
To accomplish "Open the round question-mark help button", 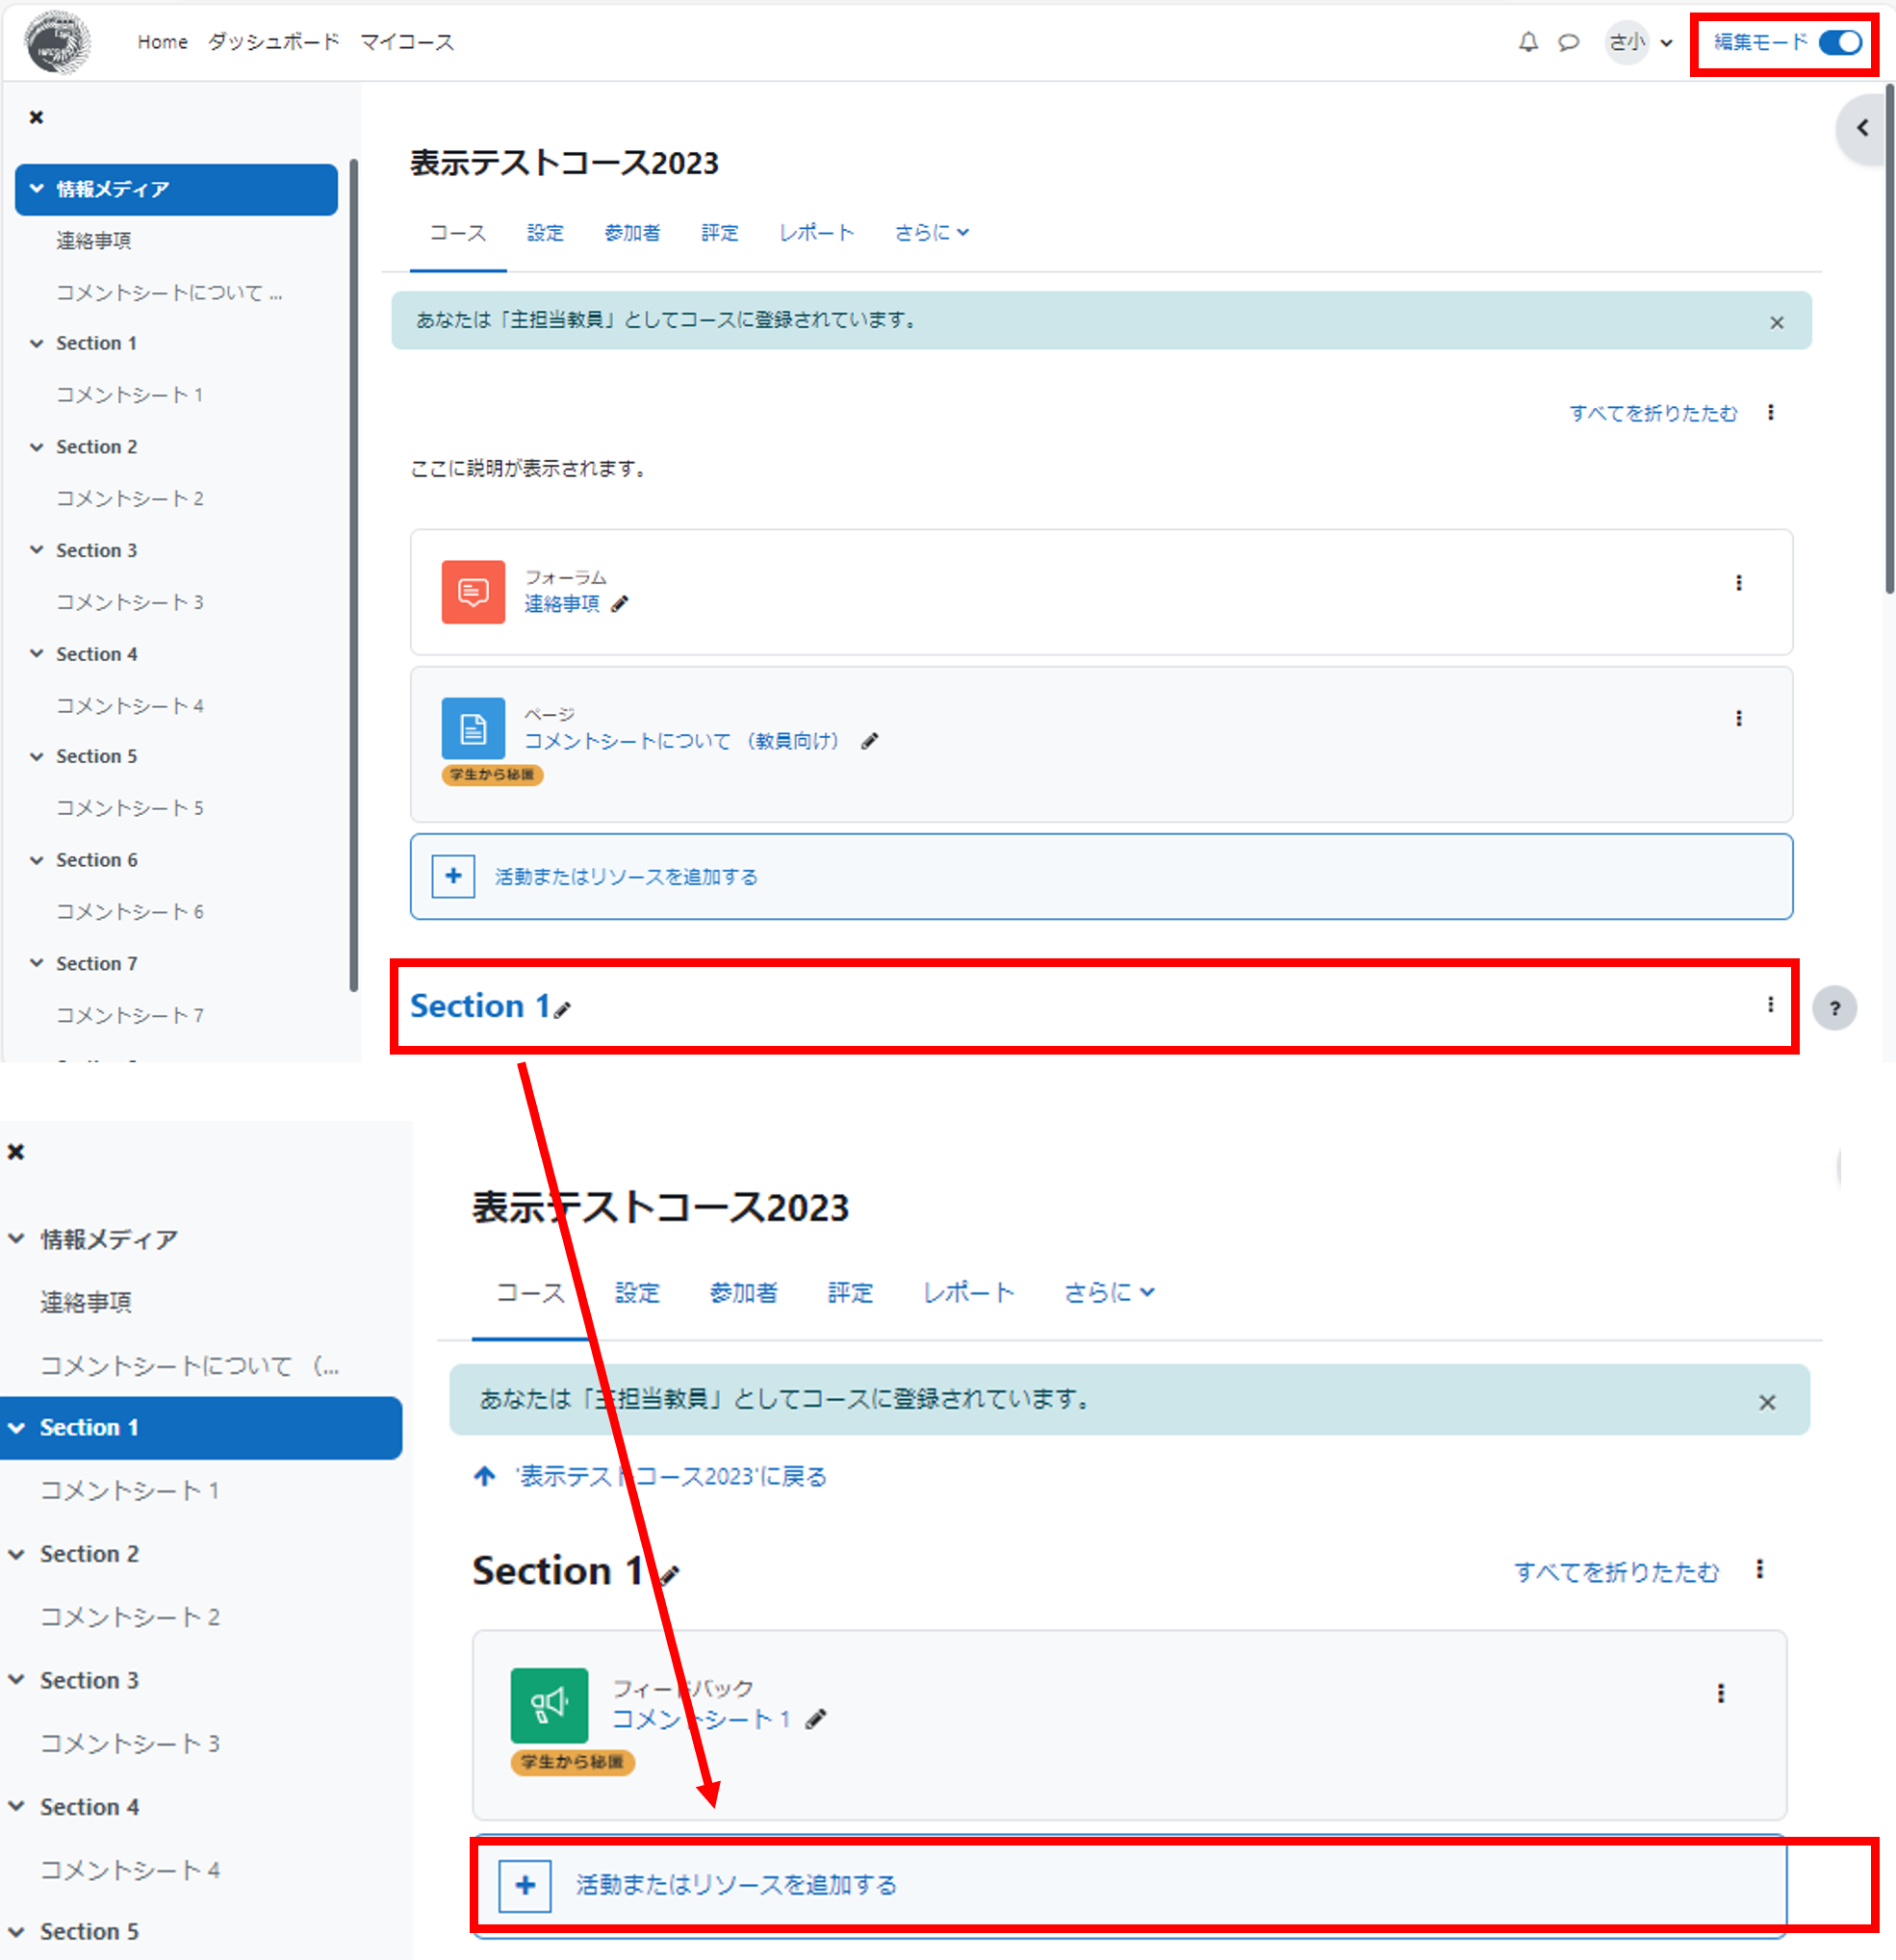I will point(1834,1008).
